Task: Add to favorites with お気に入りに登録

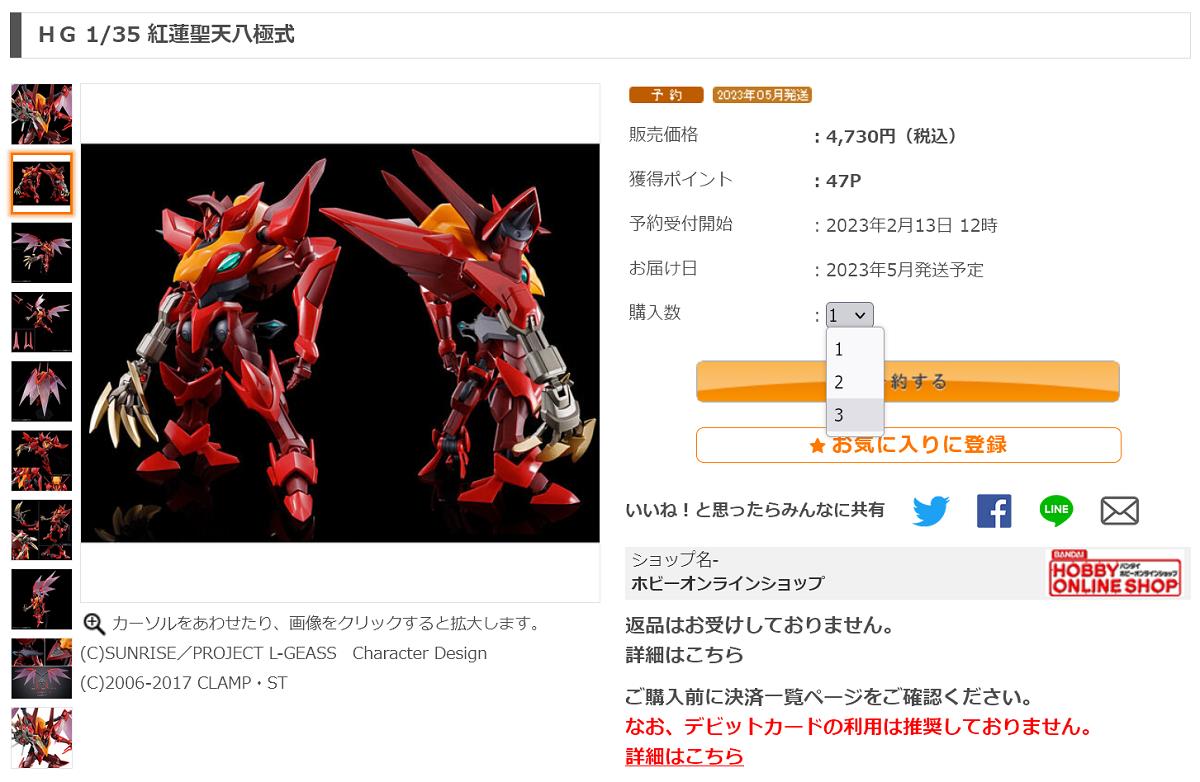Action: click(908, 445)
